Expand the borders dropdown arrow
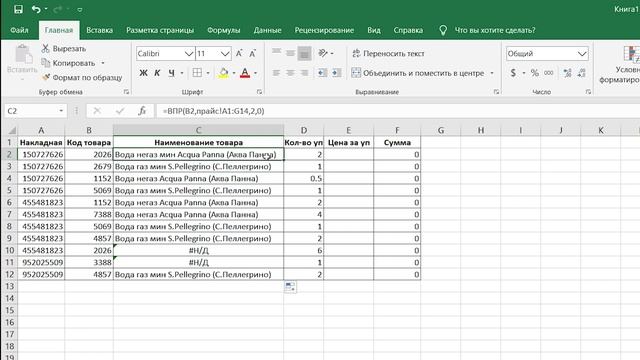The width and height of the screenshot is (640, 360). 208,73
